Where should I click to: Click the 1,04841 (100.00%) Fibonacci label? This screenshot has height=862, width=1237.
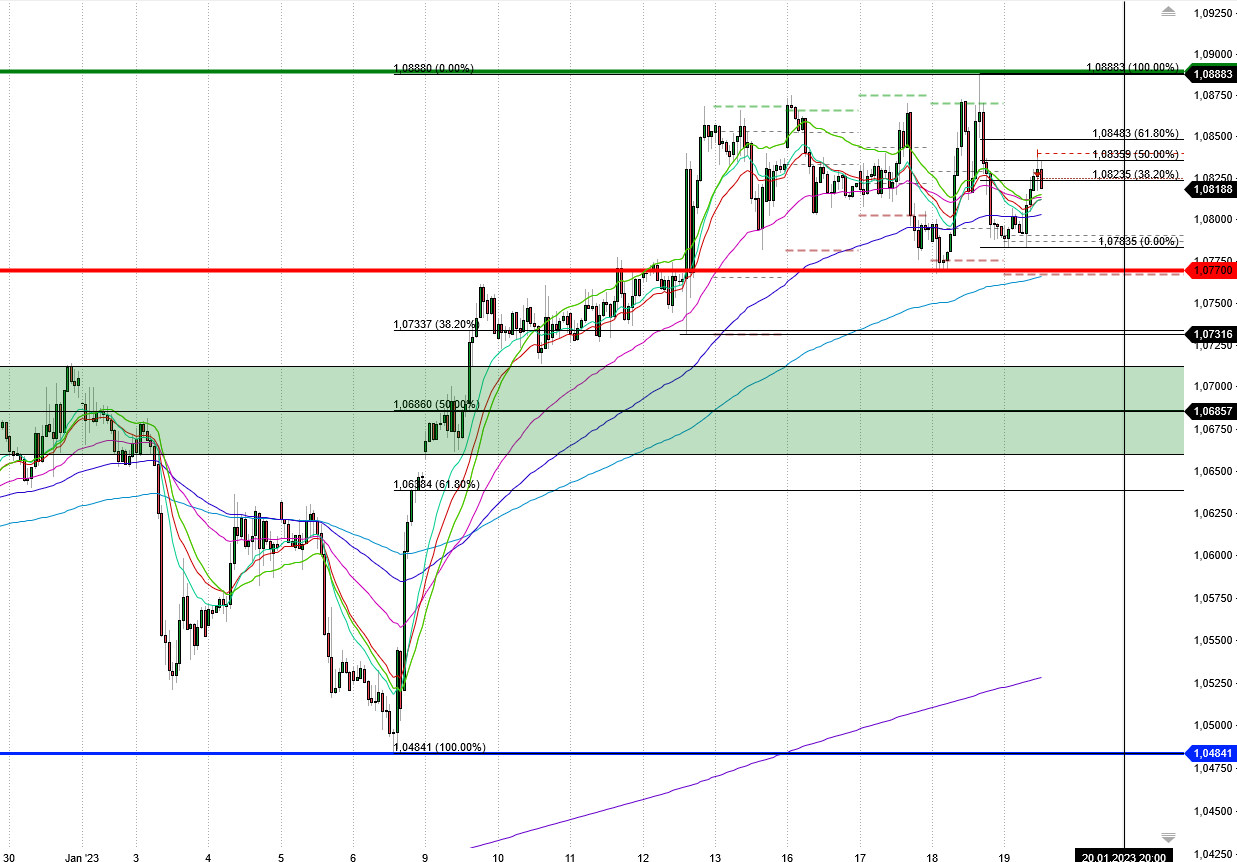(x=438, y=745)
